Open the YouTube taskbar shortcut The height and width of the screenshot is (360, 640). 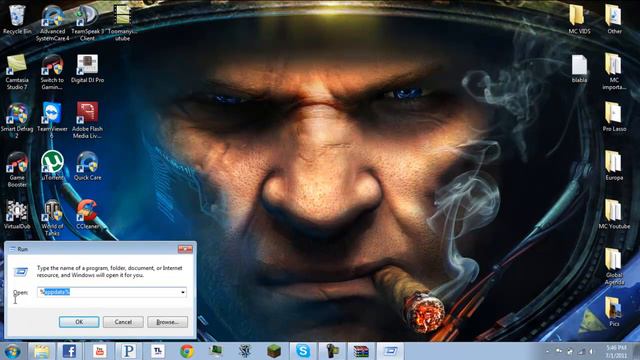click(99, 351)
